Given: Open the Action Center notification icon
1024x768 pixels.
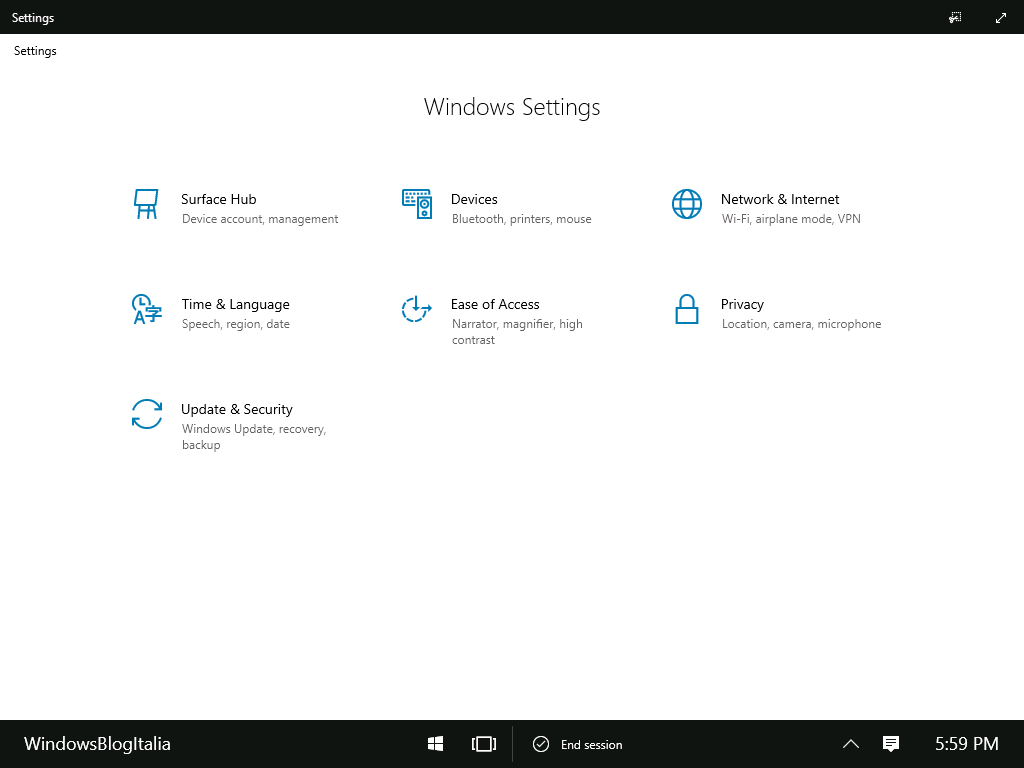Looking at the screenshot, I should (891, 744).
